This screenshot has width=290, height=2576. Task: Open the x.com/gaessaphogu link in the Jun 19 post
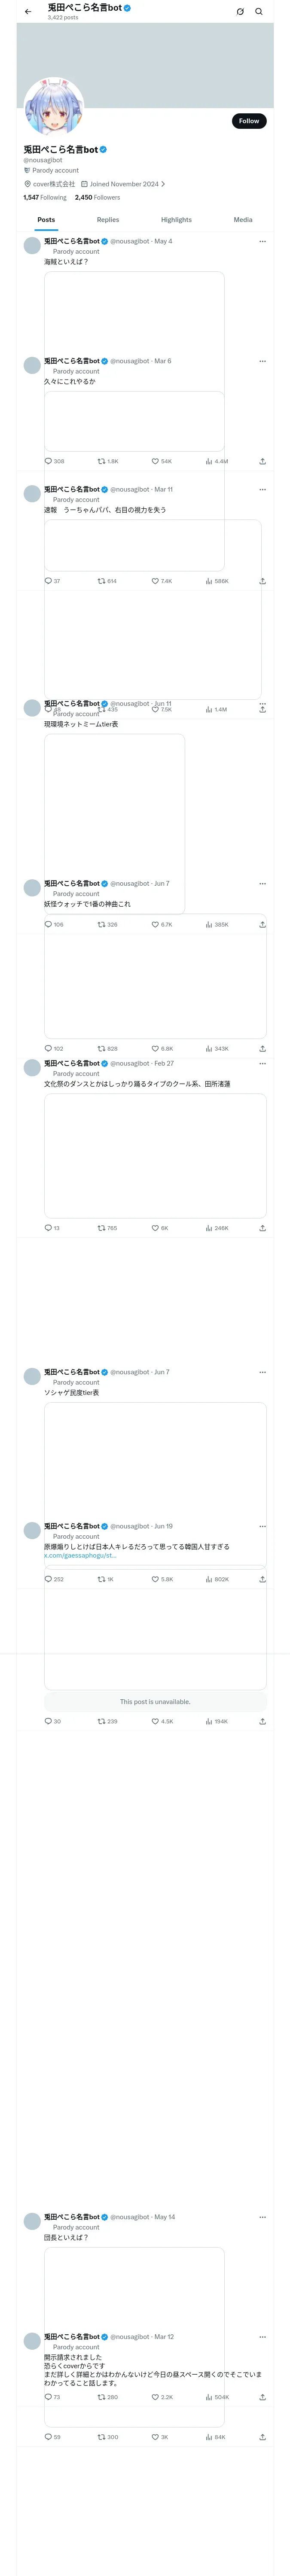coord(80,1556)
